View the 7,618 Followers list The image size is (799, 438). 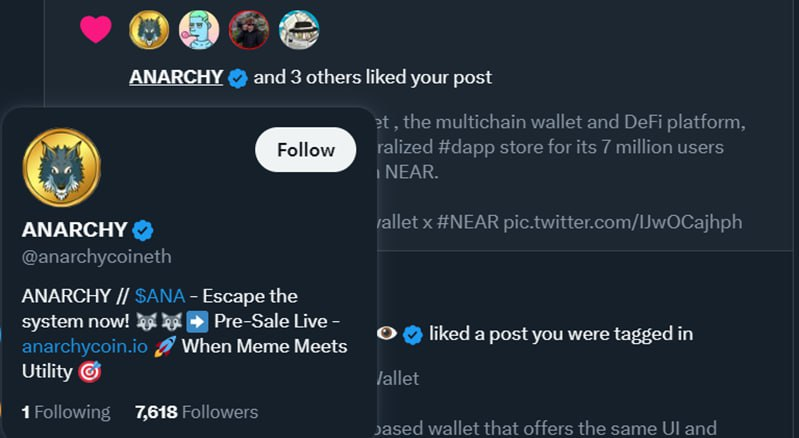(196, 412)
